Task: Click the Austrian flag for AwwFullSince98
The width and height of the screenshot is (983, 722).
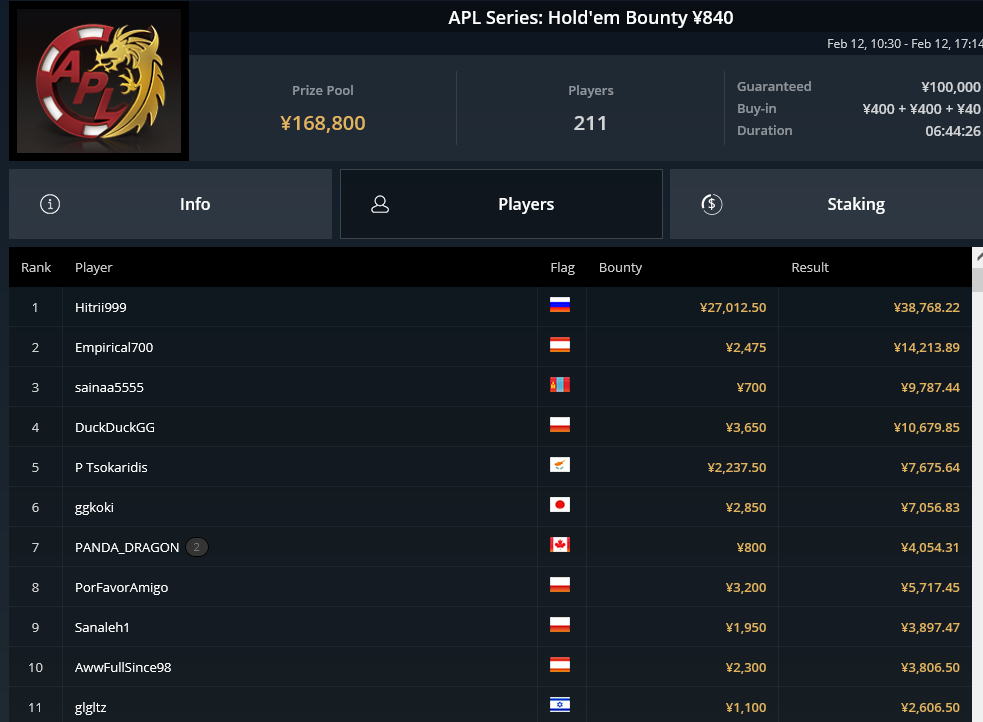Action: pyautogui.click(x=560, y=665)
